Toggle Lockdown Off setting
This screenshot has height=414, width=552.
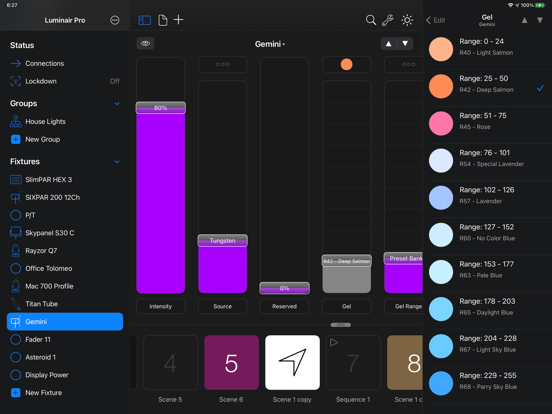pyautogui.click(x=65, y=81)
